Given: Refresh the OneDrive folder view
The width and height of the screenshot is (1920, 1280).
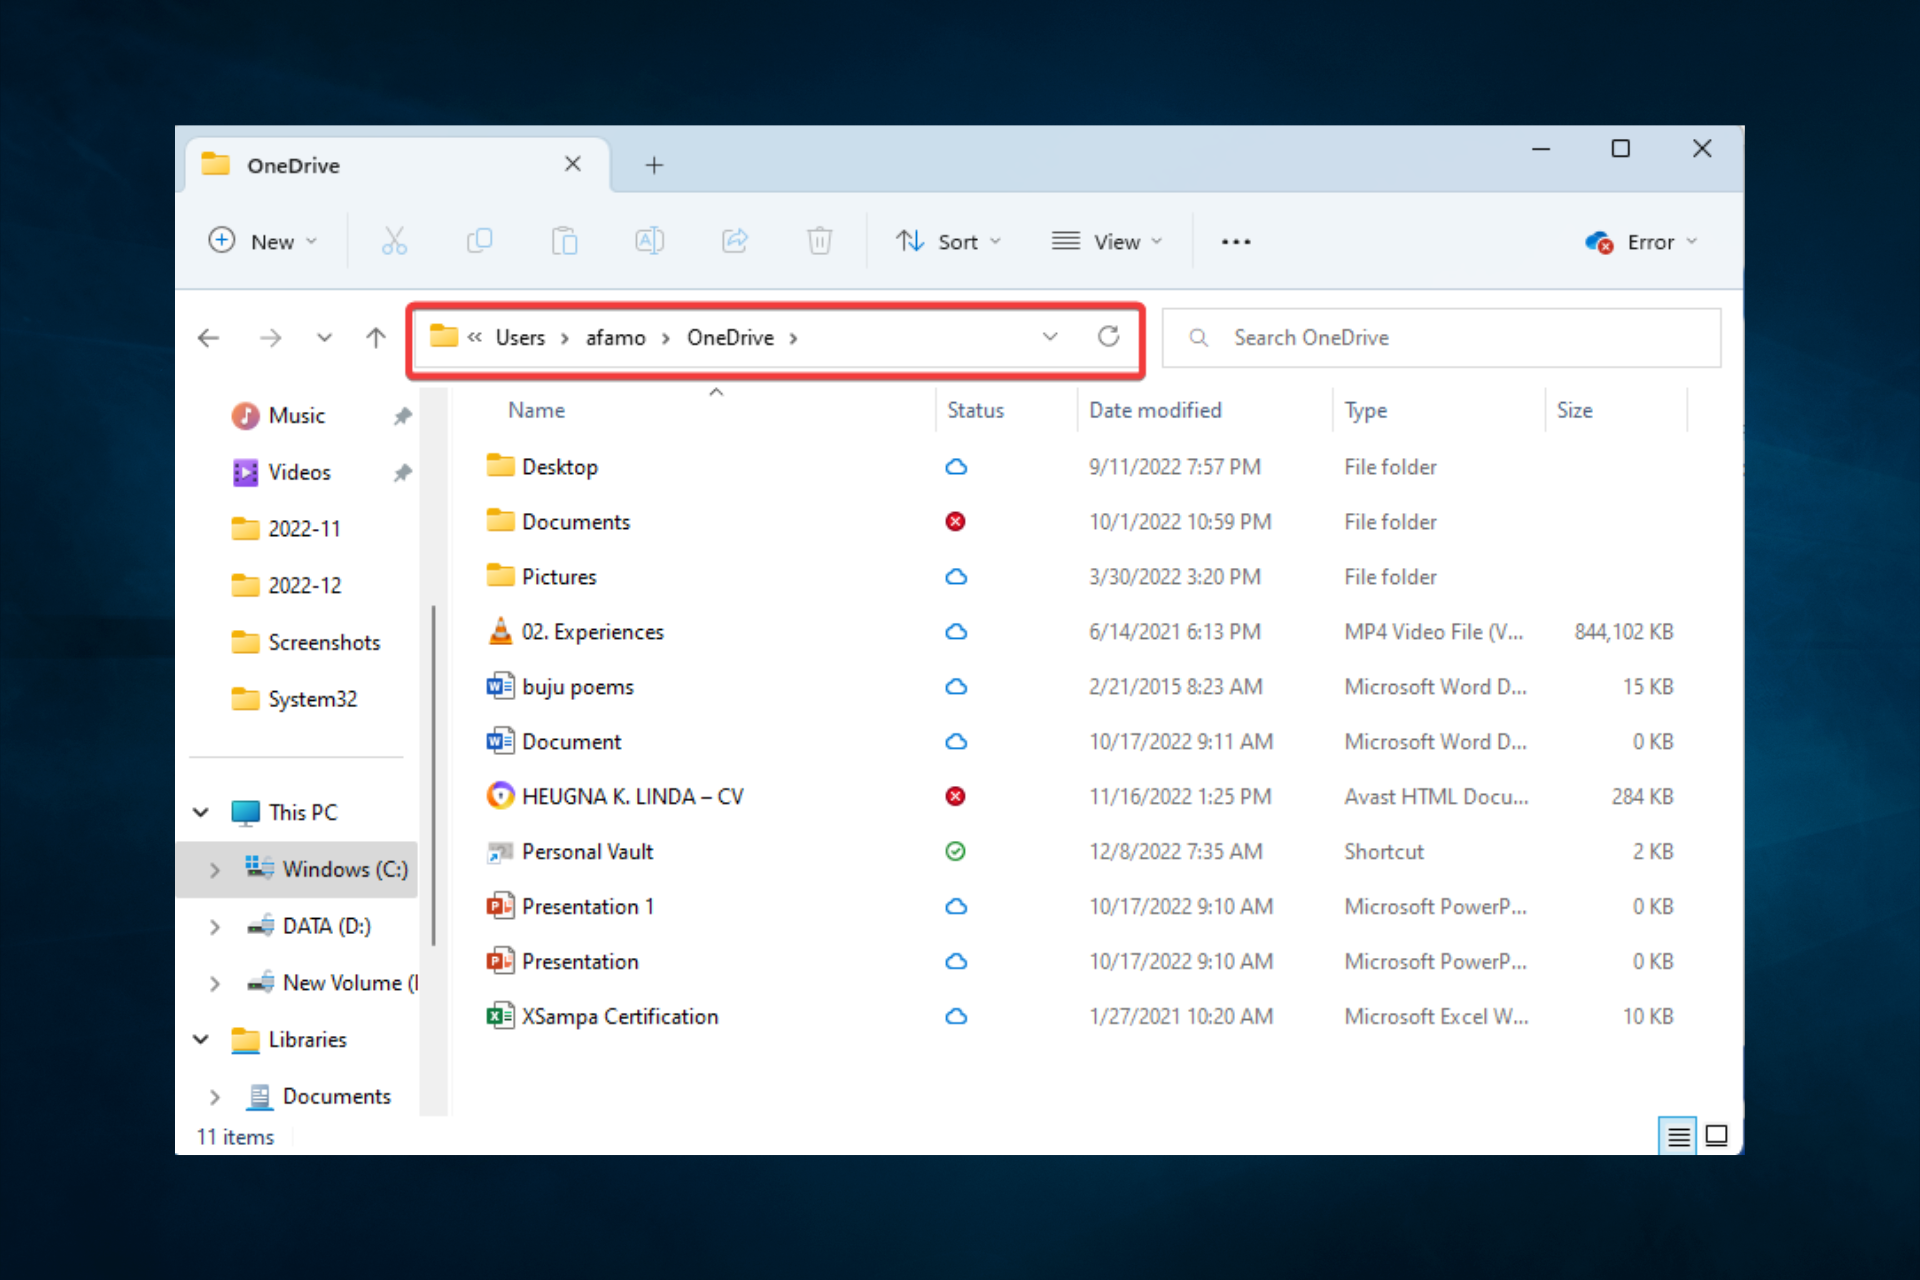Looking at the screenshot, I should pos(1108,337).
